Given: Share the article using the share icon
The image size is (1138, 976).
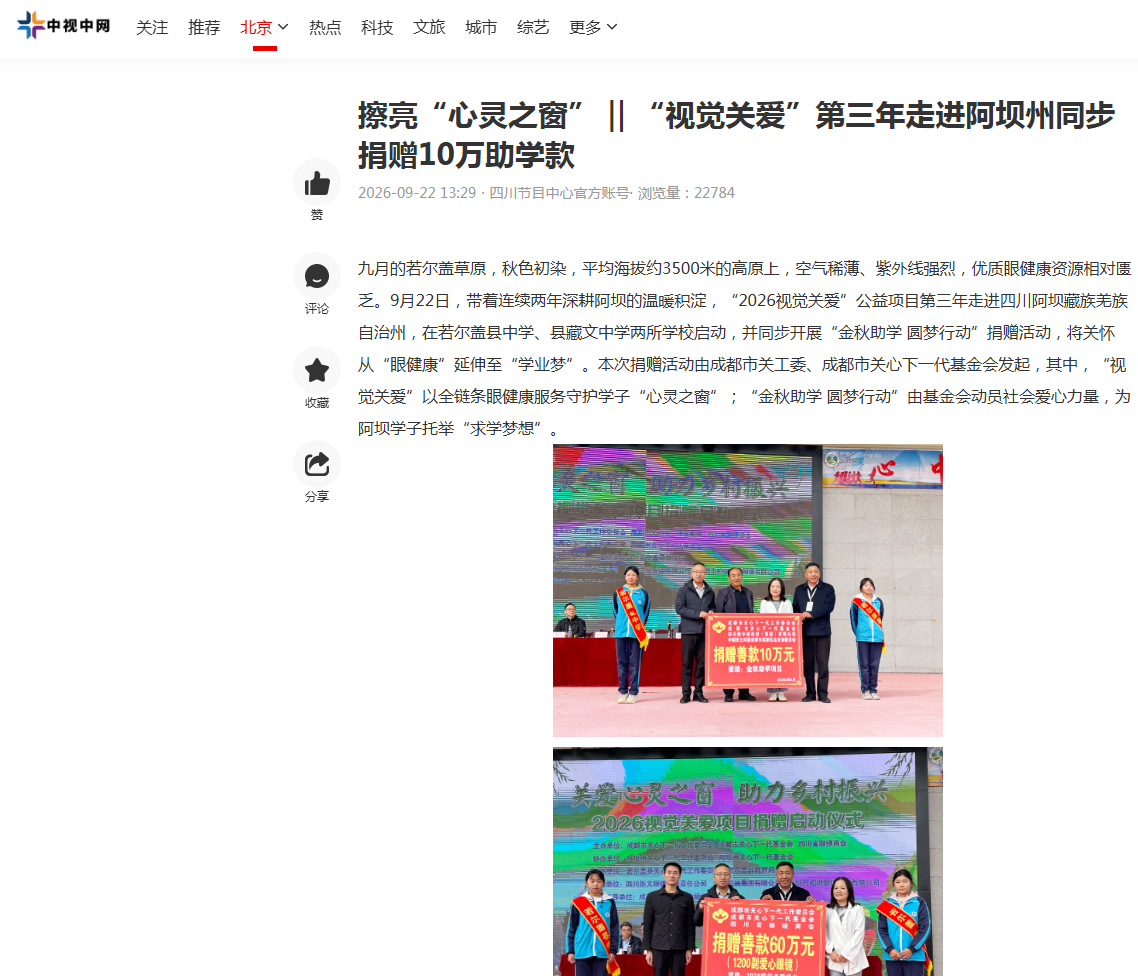Looking at the screenshot, I should [317, 464].
